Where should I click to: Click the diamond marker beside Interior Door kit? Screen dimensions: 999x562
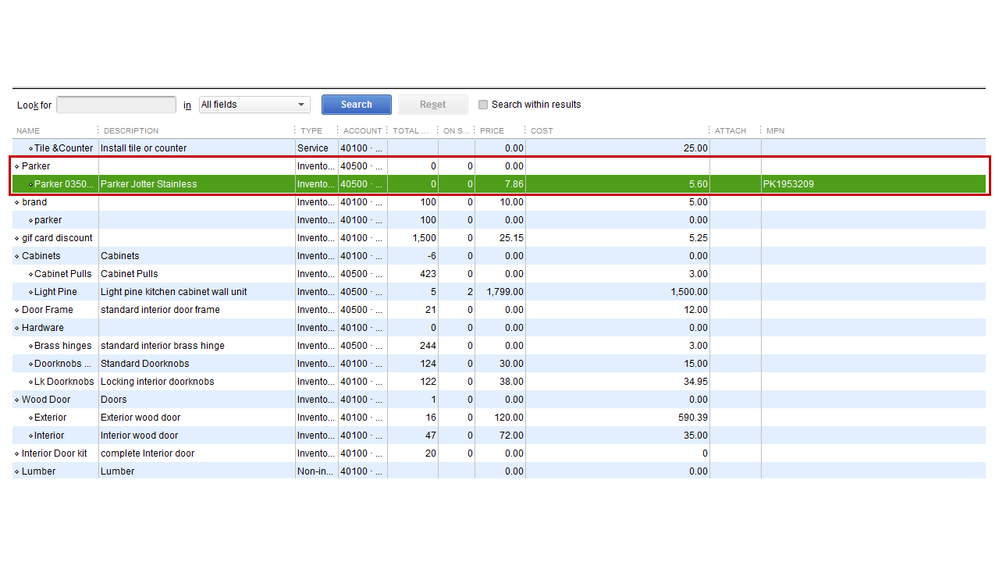pyautogui.click(x=17, y=454)
